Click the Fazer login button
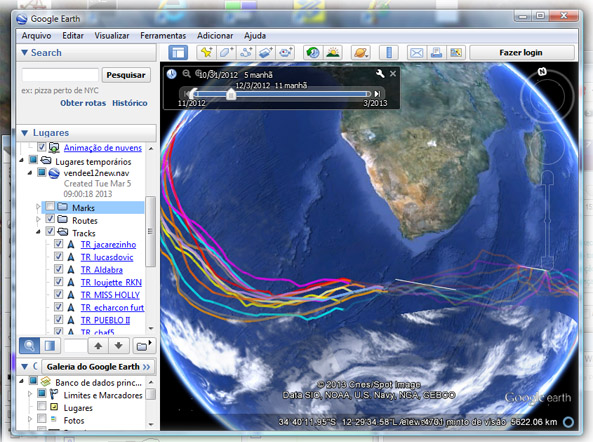 tap(522, 53)
